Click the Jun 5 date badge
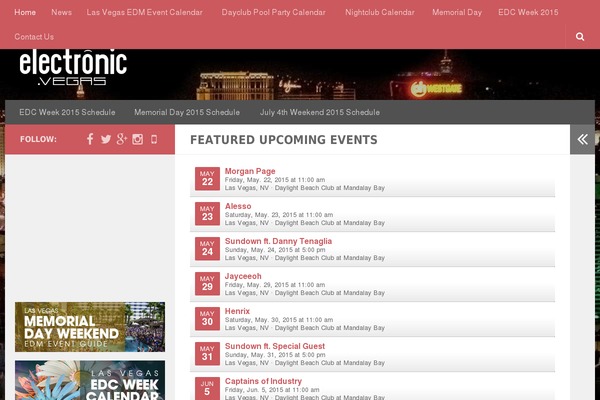Screen dimensions: 600x400 pyautogui.click(x=207, y=389)
